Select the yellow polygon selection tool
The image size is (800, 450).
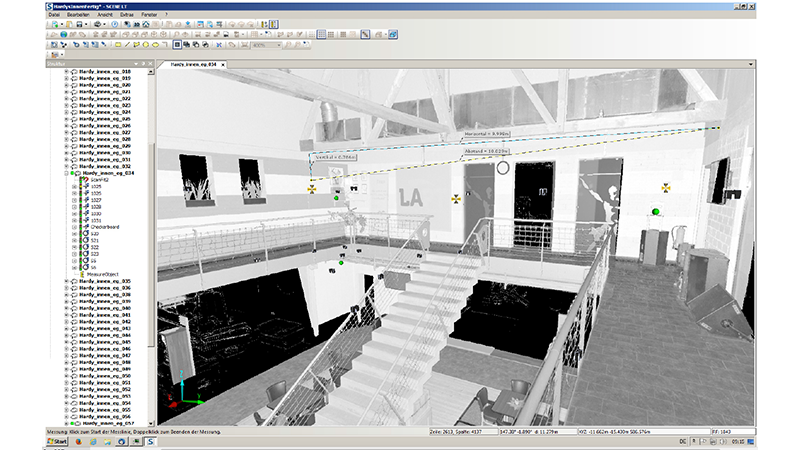(136, 45)
